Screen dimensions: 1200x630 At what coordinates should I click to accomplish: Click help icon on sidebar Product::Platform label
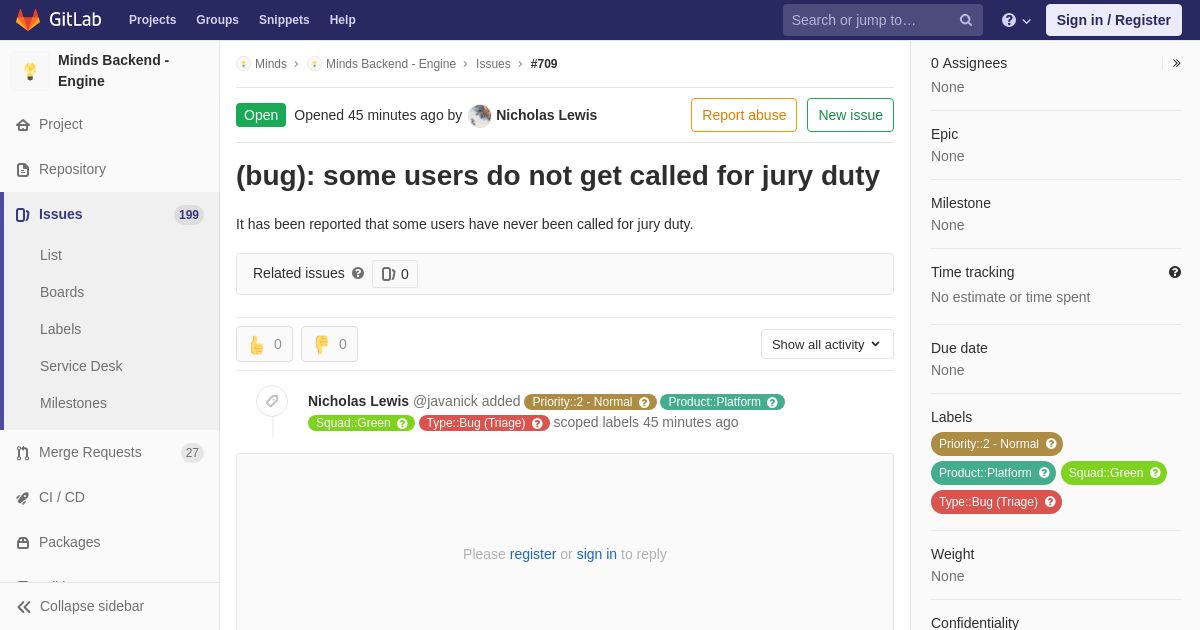point(1044,473)
